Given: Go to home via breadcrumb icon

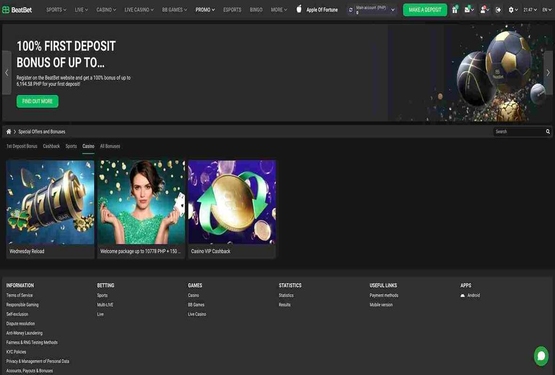Looking at the screenshot, I should coord(9,131).
